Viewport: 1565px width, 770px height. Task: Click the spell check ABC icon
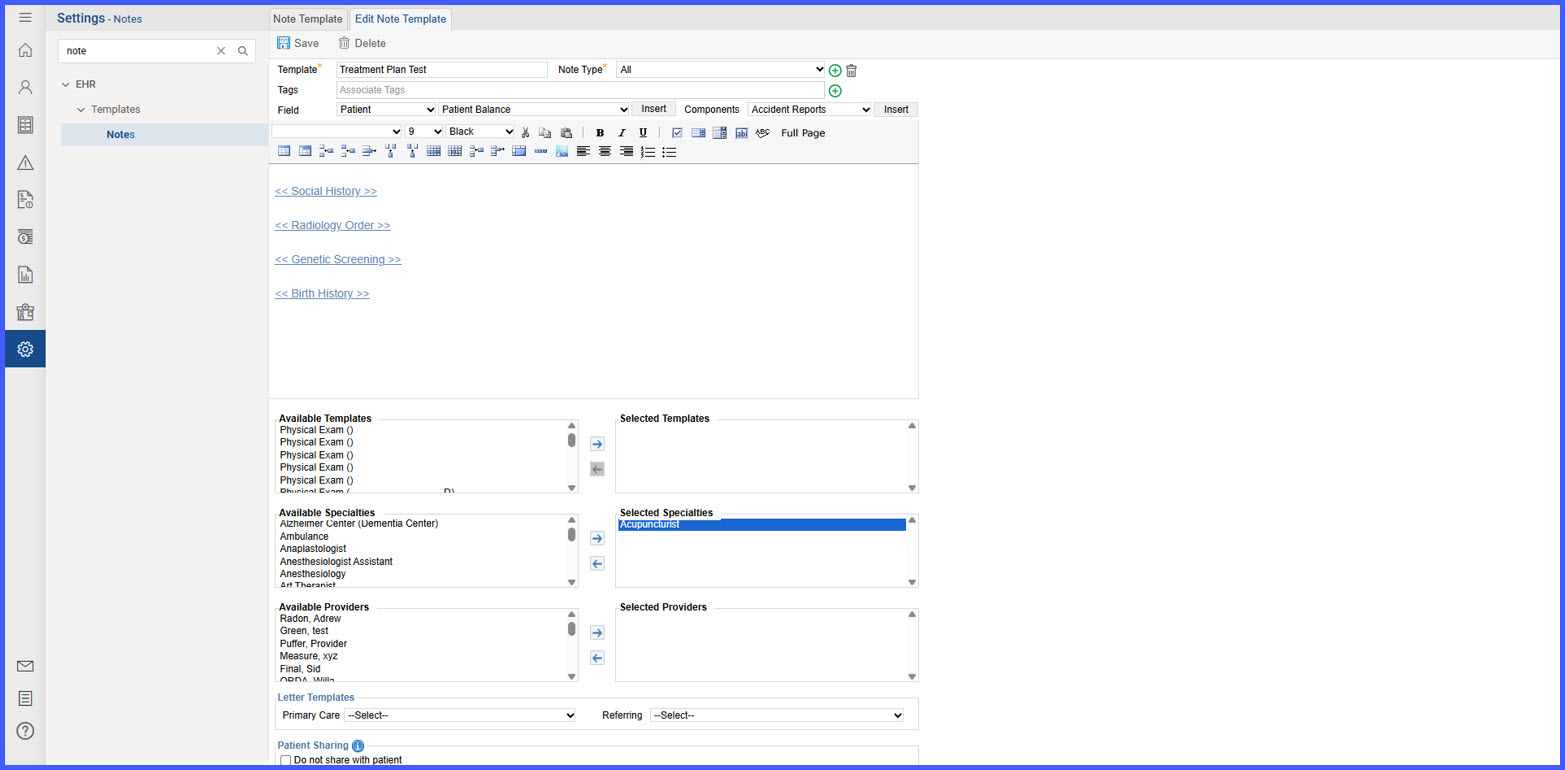(763, 132)
